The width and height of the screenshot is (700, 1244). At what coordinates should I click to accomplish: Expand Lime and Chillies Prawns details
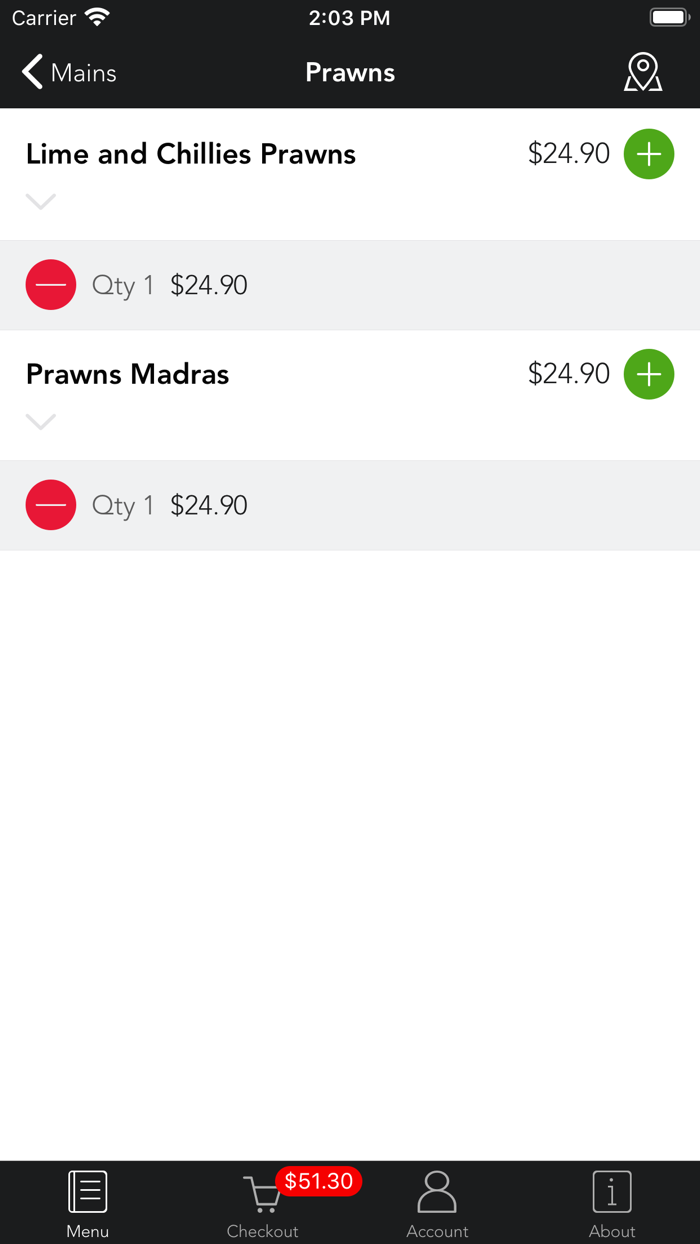(41, 202)
